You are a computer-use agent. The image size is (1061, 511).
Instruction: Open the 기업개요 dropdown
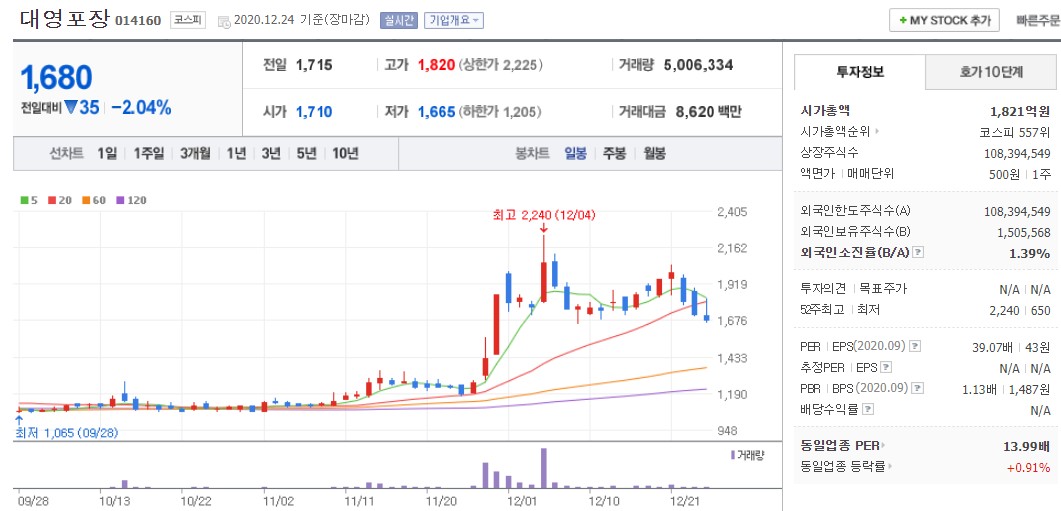[454, 20]
